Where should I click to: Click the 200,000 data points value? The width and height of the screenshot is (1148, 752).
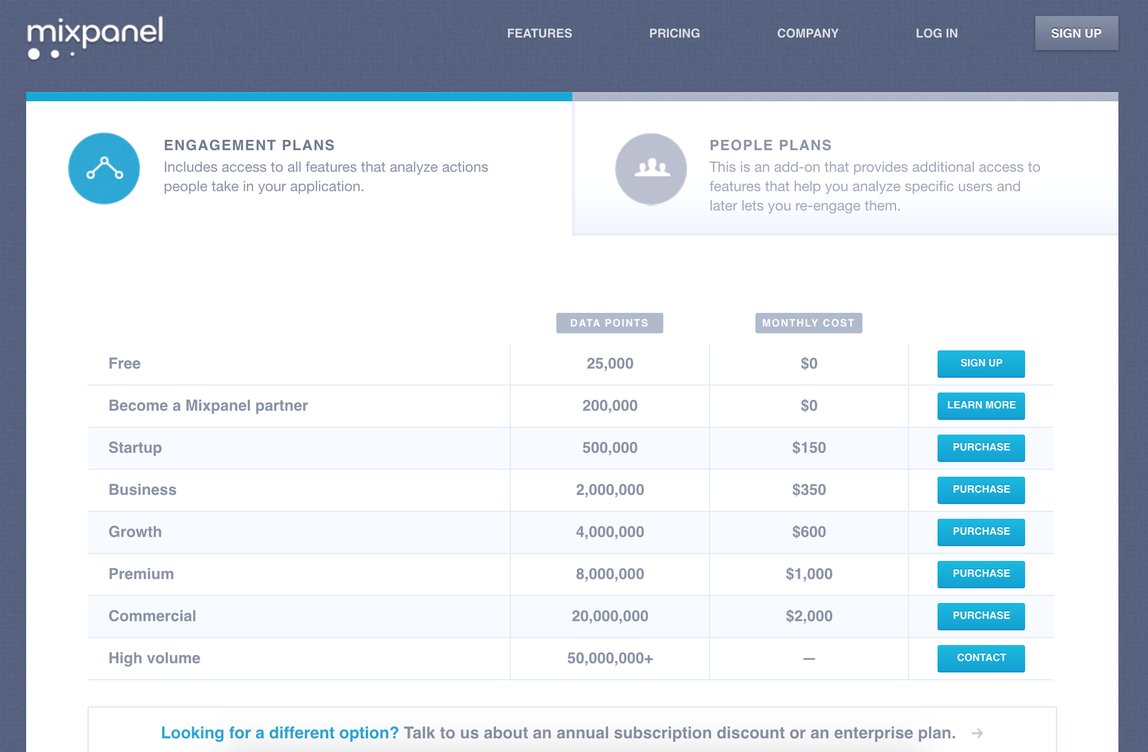pos(610,406)
